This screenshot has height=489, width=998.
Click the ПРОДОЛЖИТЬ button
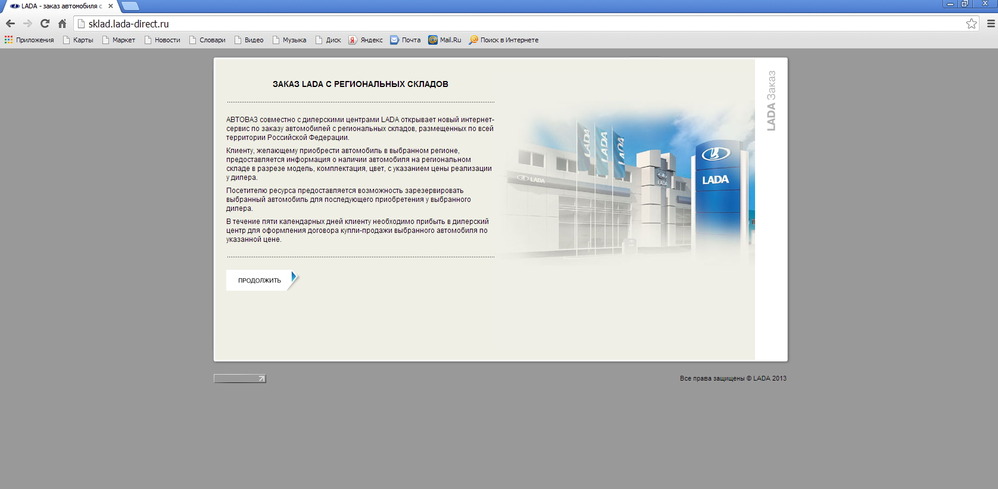(262, 280)
